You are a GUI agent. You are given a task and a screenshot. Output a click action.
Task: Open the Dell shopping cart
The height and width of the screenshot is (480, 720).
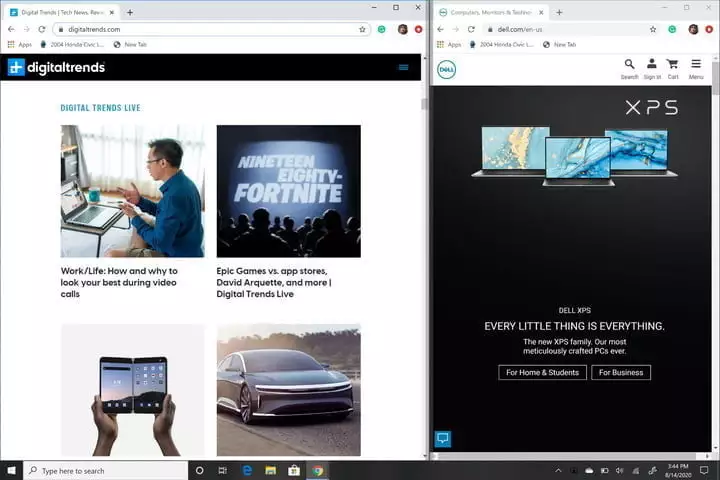[x=673, y=67]
